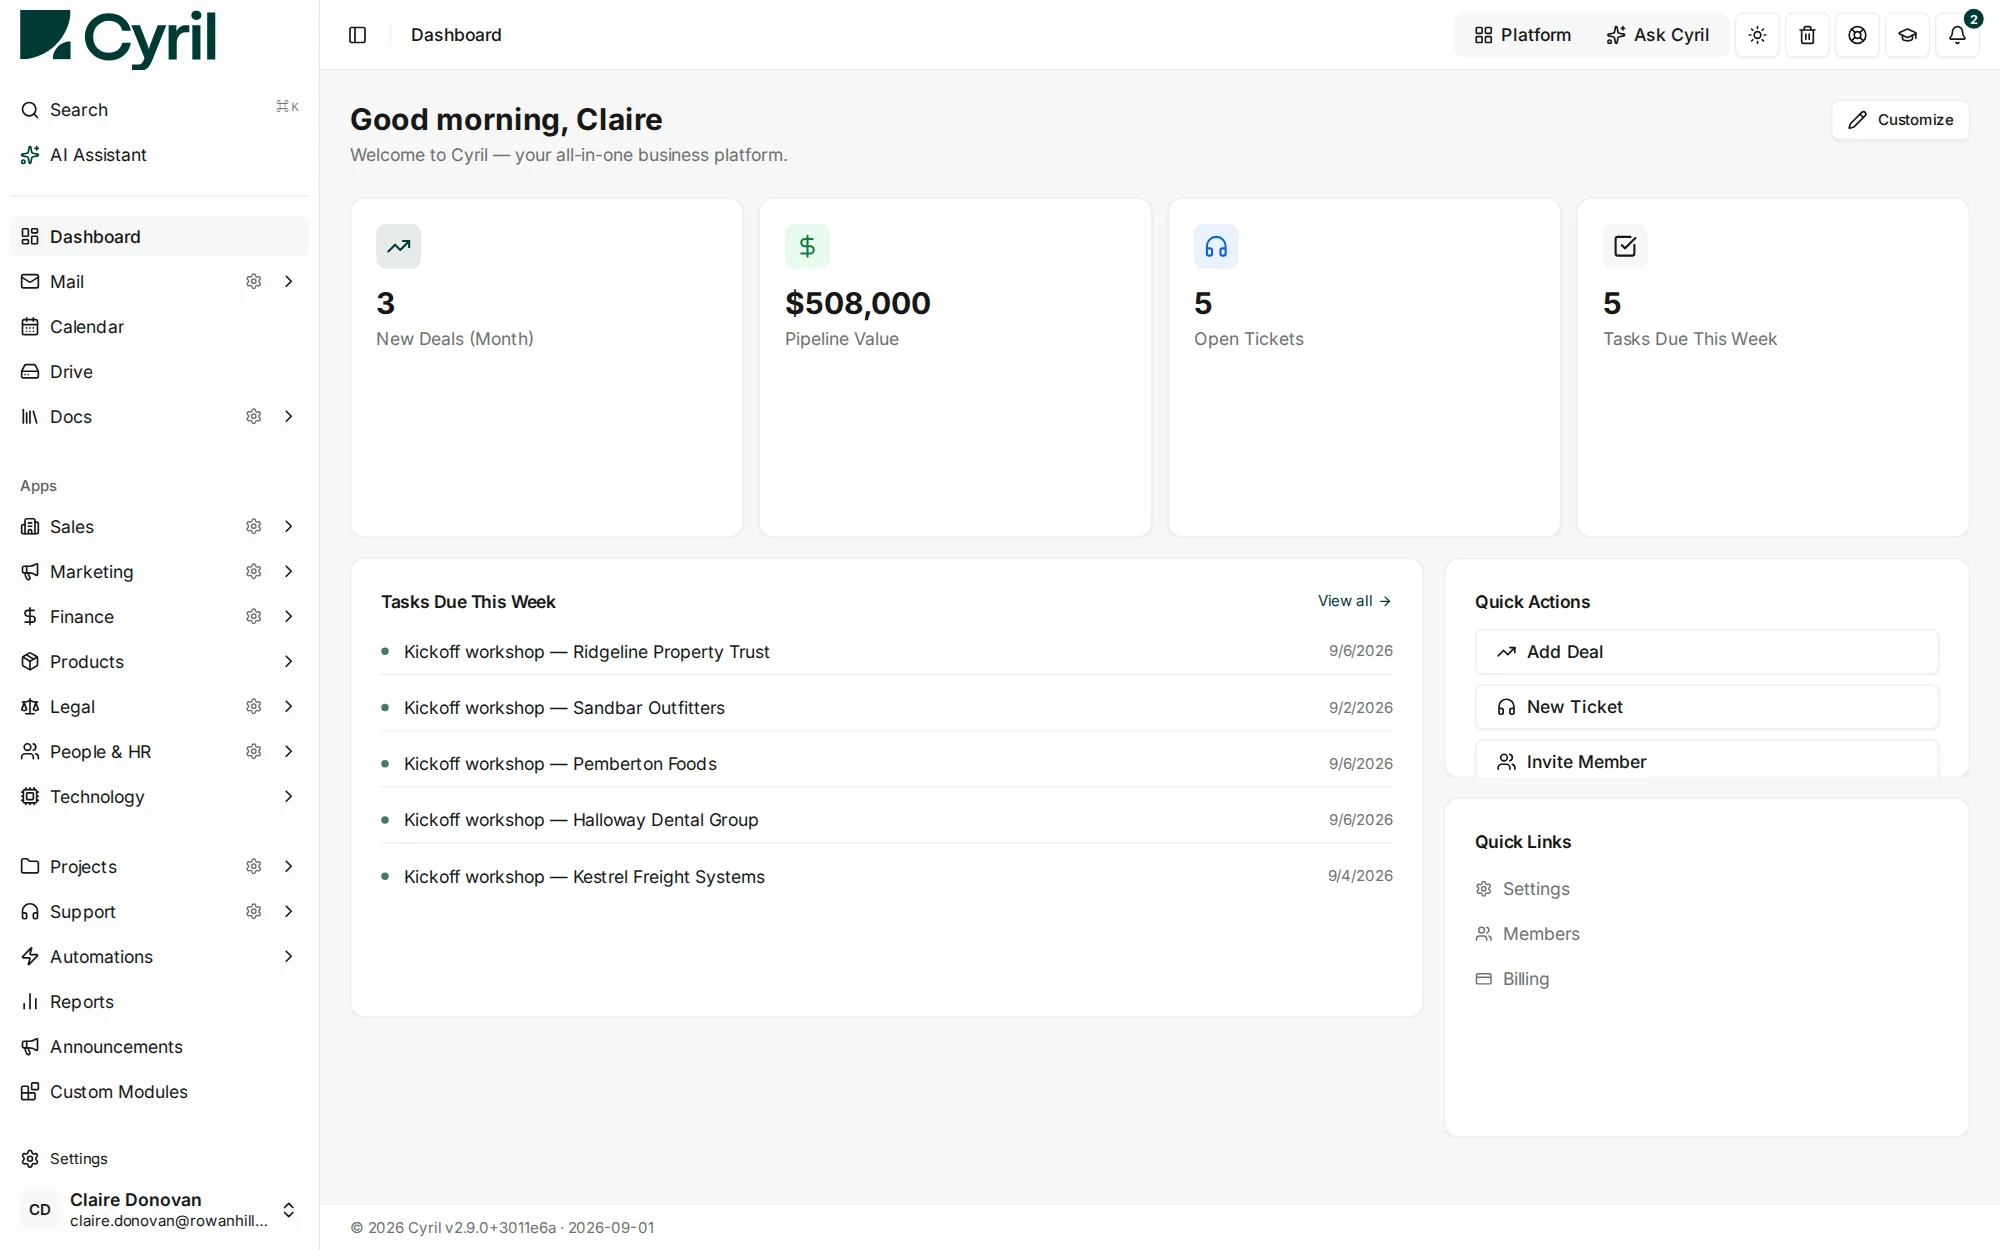Viewport: 2000px width, 1250px height.
Task: Open the Billing quick link
Action: click(1512, 979)
